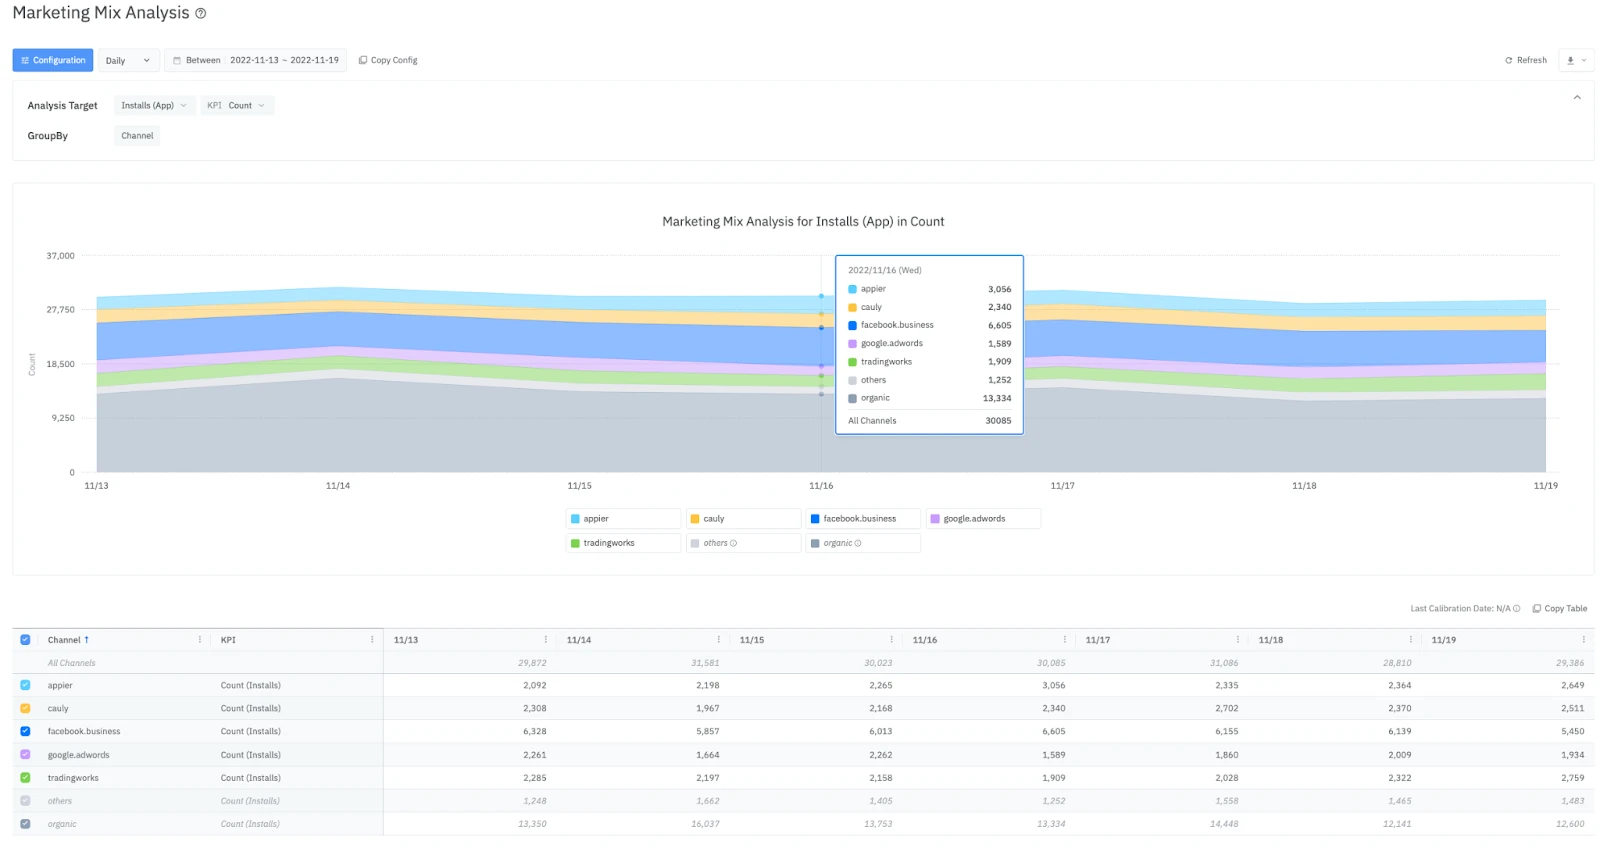Toggle the facebook.business row checkbox
Image resolution: width=1600 pixels, height=848 pixels.
[x=25, y=731]
